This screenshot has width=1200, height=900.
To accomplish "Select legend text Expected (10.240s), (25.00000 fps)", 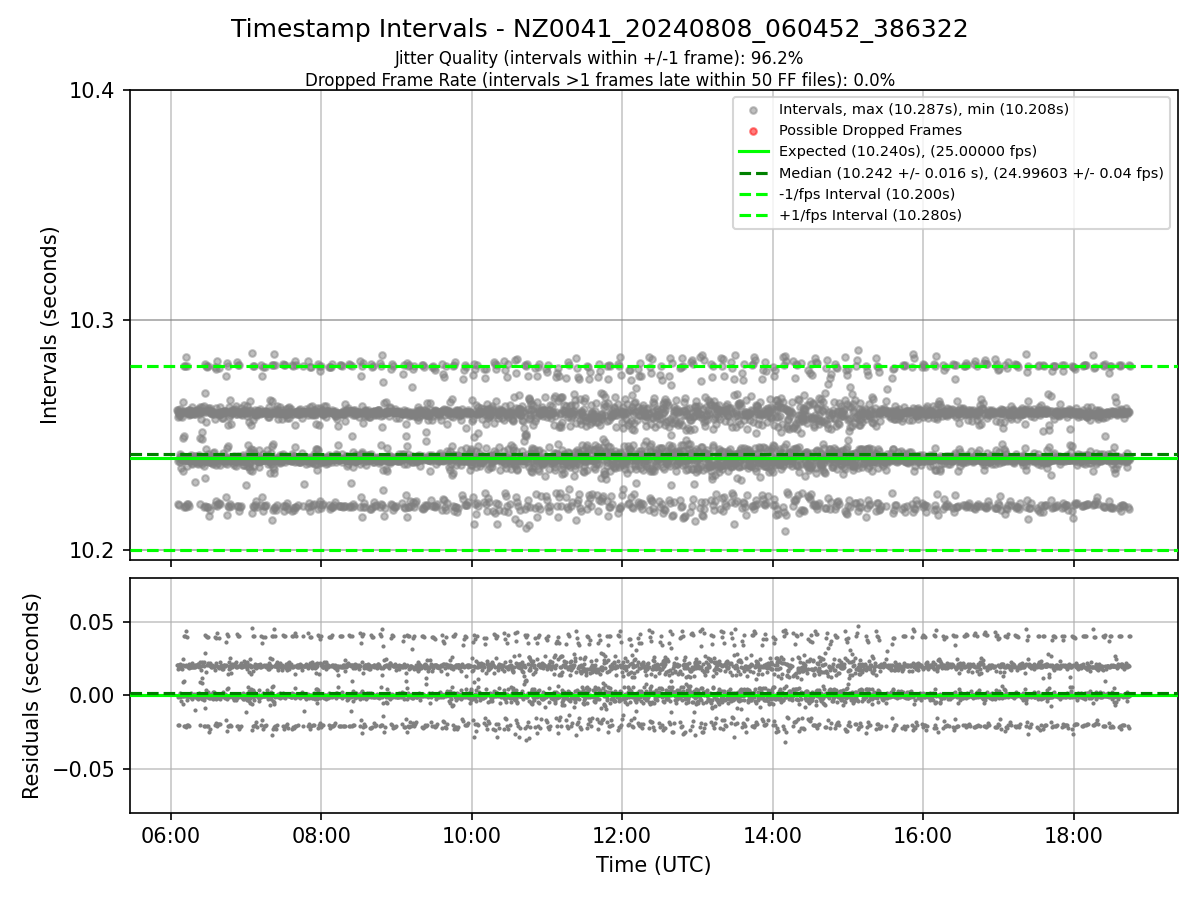I will click(x=908, y=151).
